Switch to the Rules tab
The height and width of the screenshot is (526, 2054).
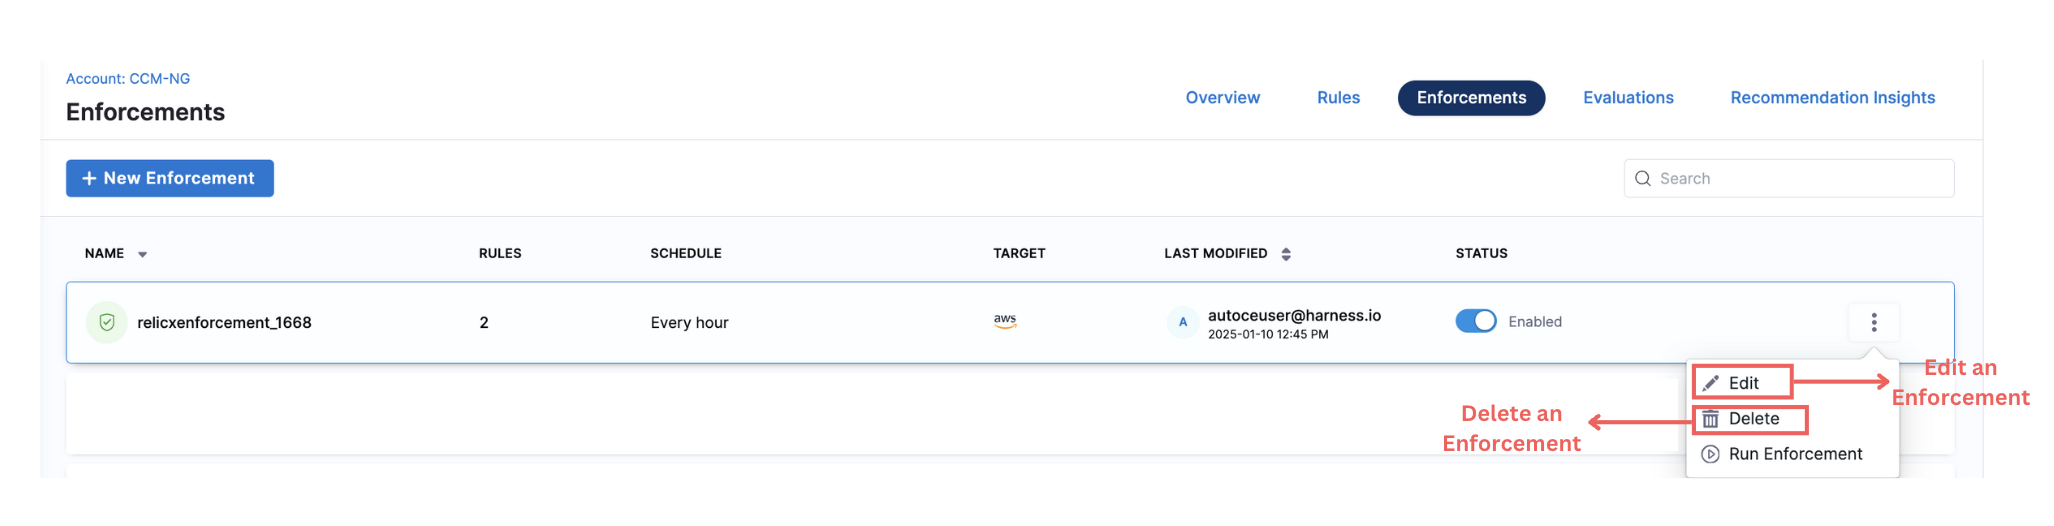coord(1338,98)
